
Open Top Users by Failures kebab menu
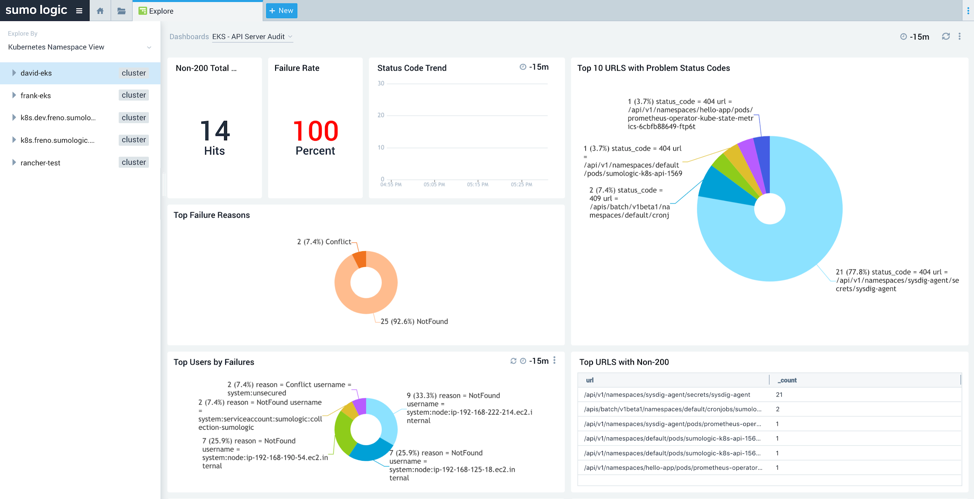coord(555,360)
